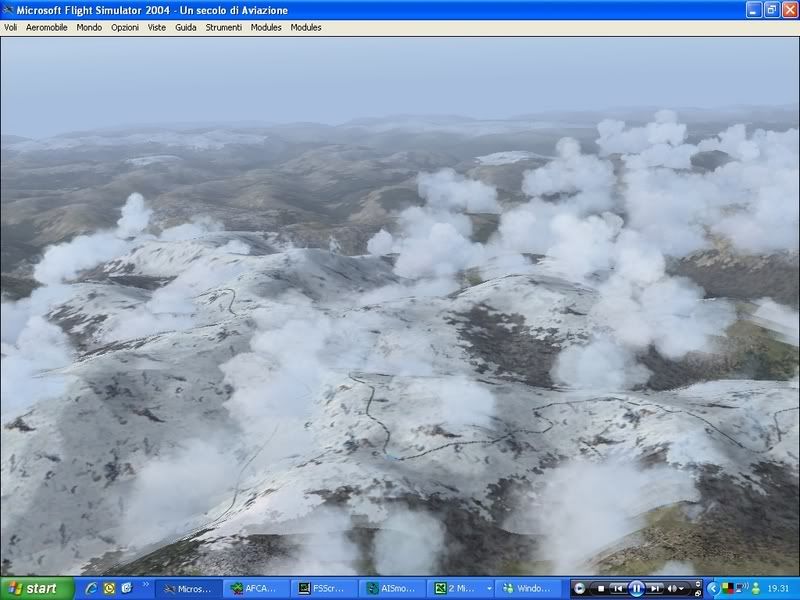Image resolution: width=800 pixels, height=600 pixels.
Task: Mute the media player toolbar speaker
Action: click(671, 589)
